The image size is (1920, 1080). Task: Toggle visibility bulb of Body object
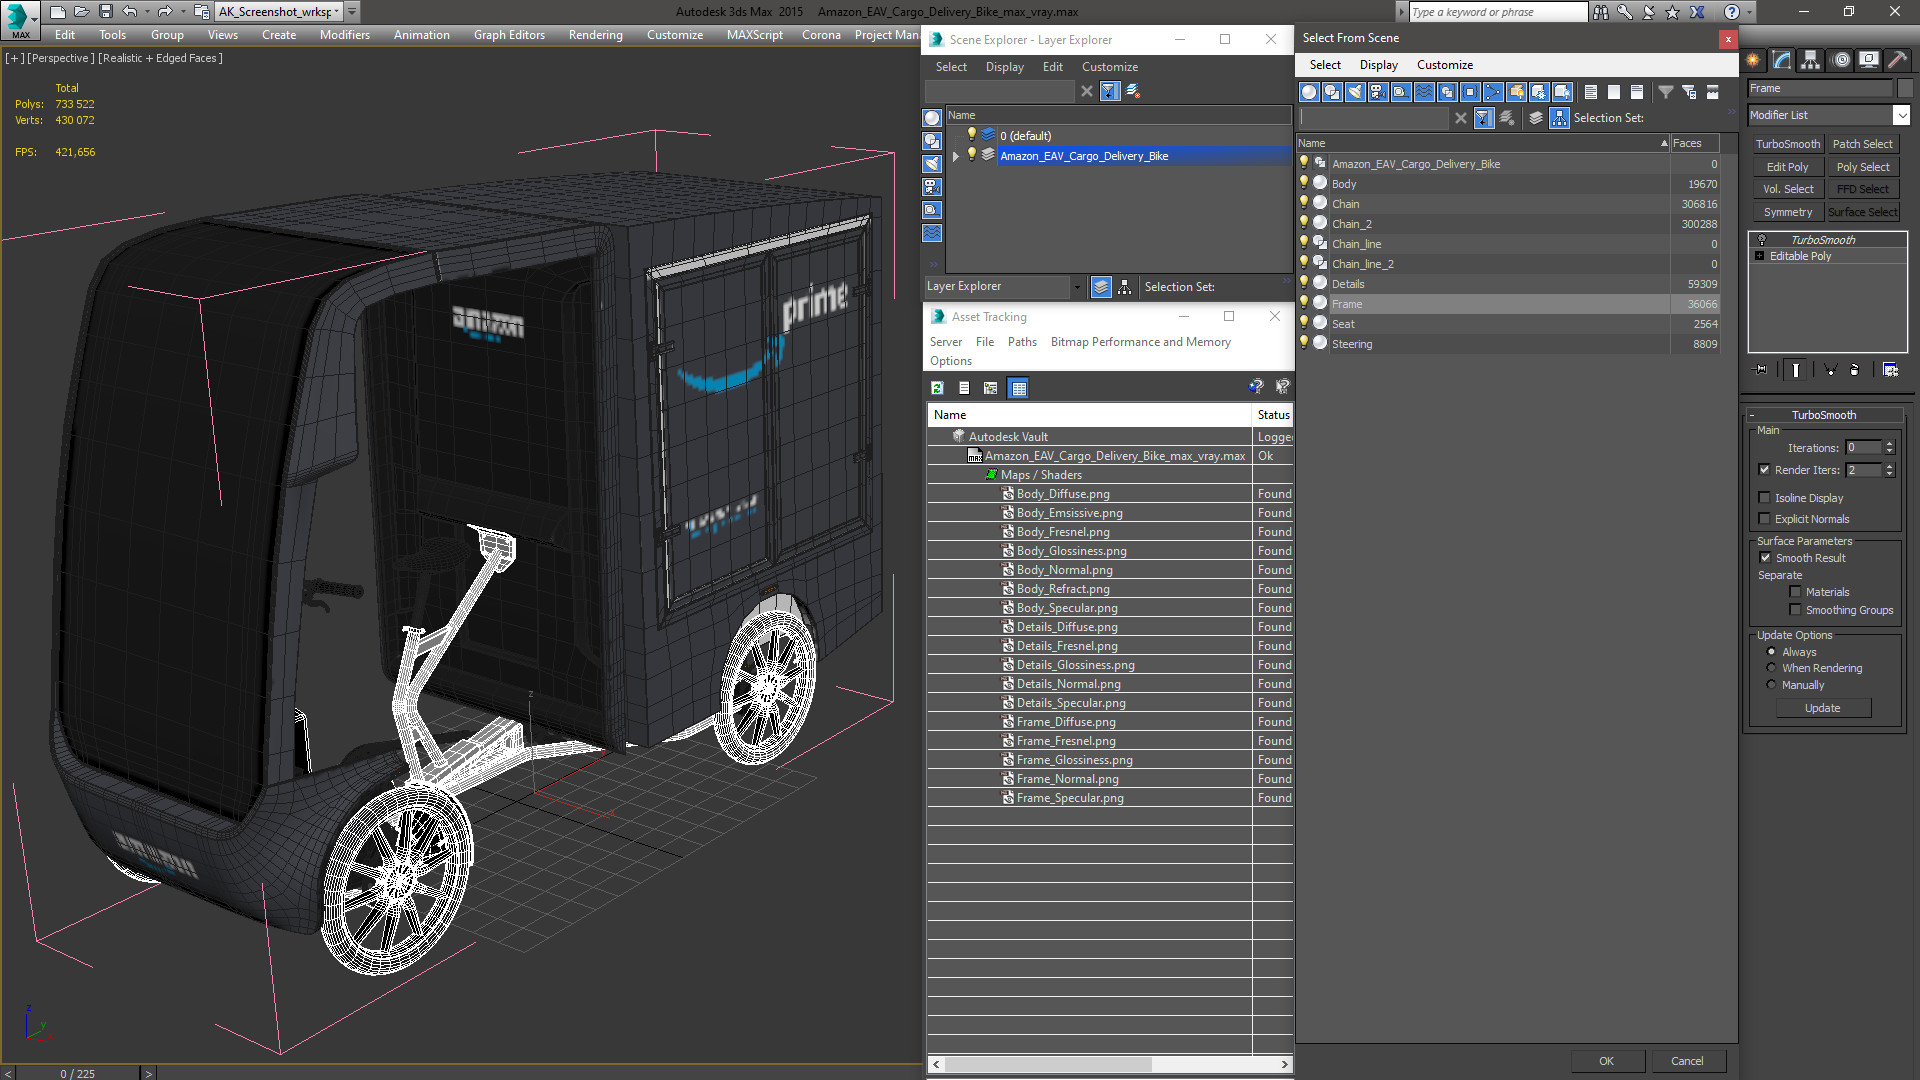[1304, 183]
